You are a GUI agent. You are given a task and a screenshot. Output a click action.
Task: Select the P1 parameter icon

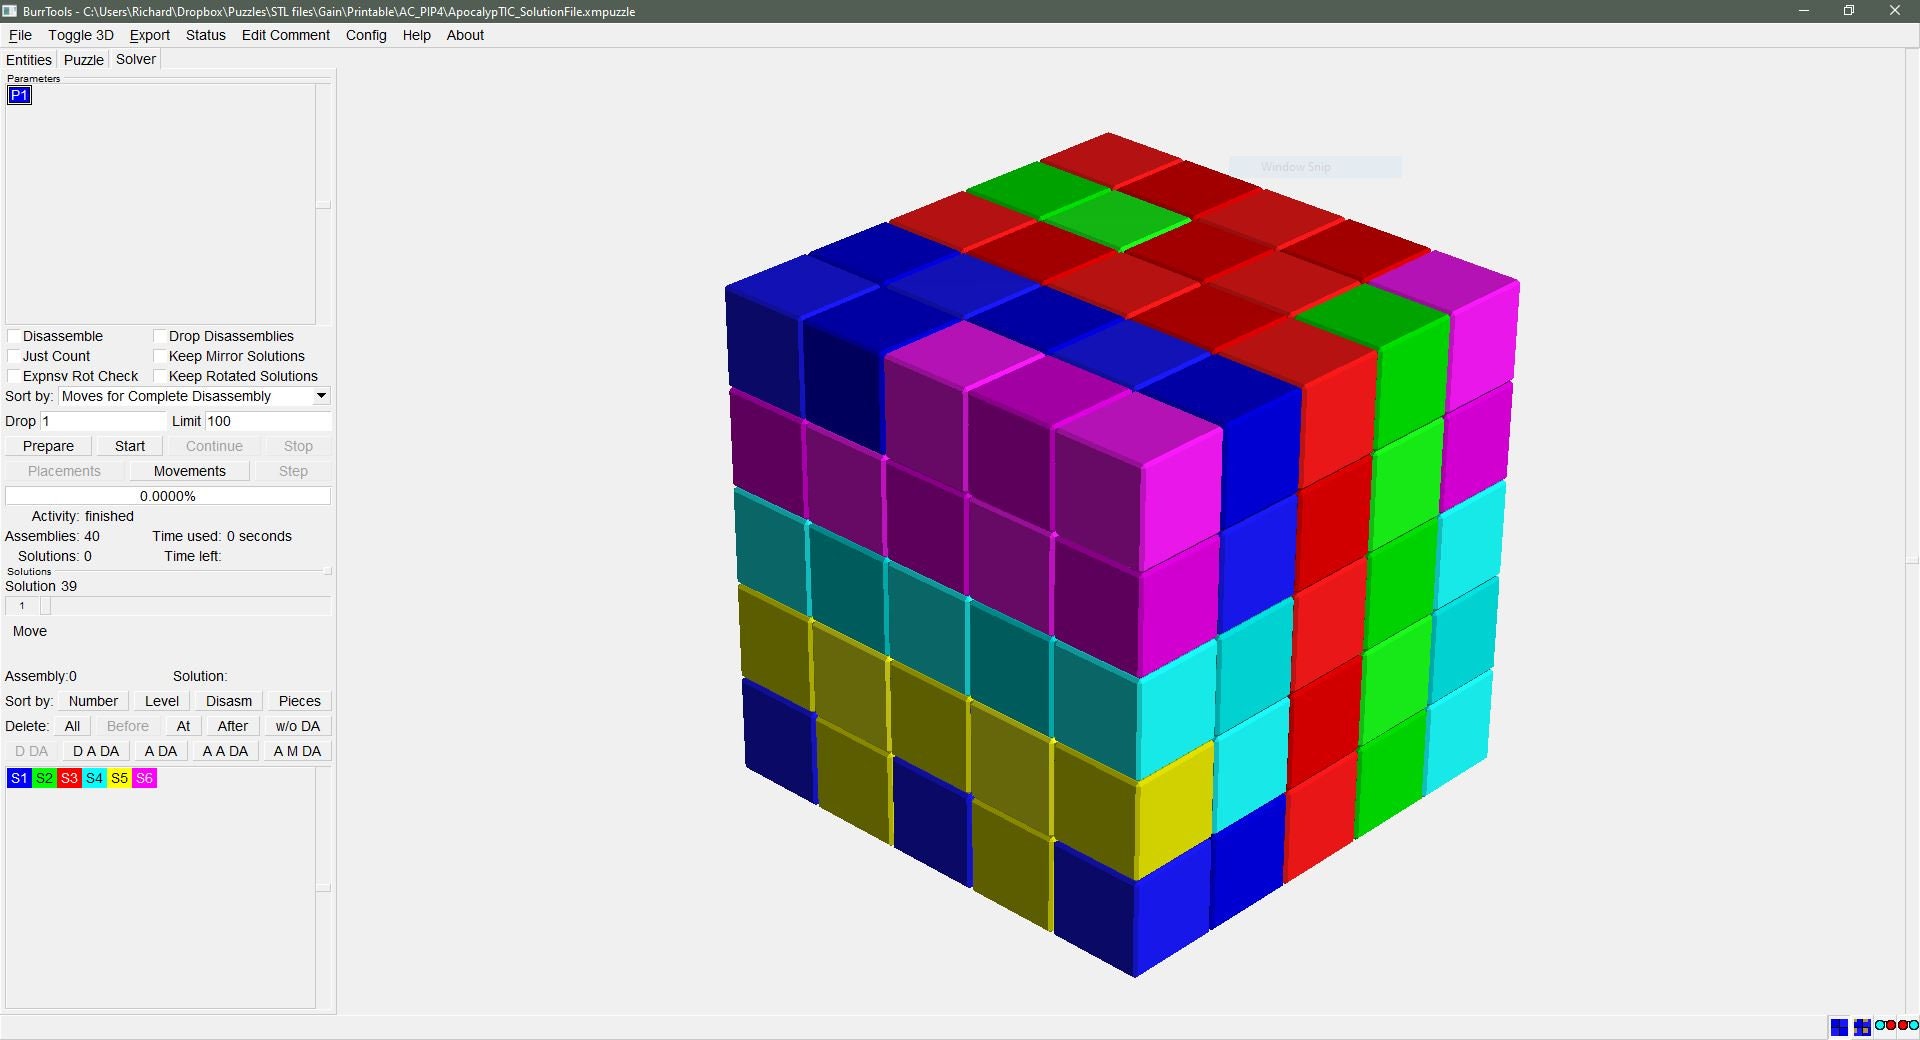(18, 94)
